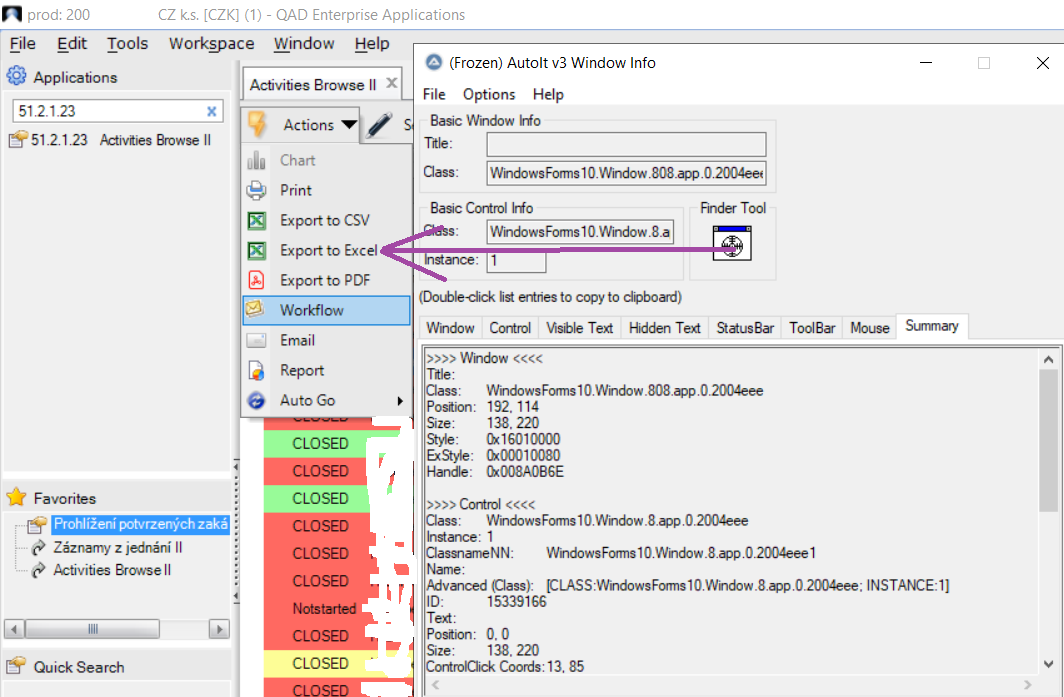Switch to the Mouse tab
1064x697 pixels.
pos(870,328)
